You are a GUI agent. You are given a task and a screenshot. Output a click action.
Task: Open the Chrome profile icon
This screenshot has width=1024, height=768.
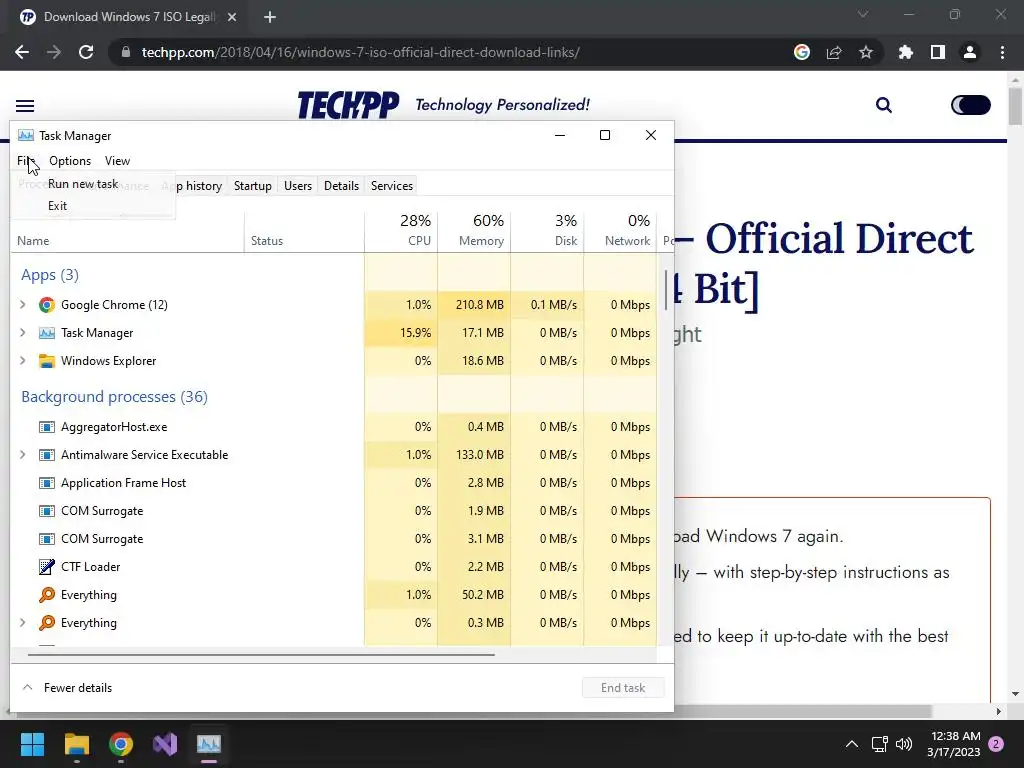[970, 52]
